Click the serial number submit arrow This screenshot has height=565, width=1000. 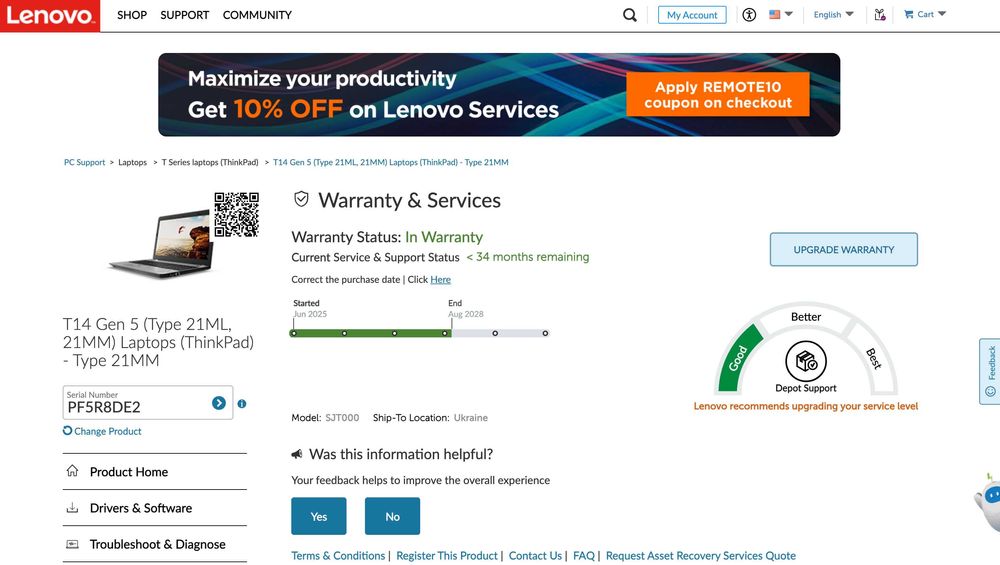(x=219, y=403)
